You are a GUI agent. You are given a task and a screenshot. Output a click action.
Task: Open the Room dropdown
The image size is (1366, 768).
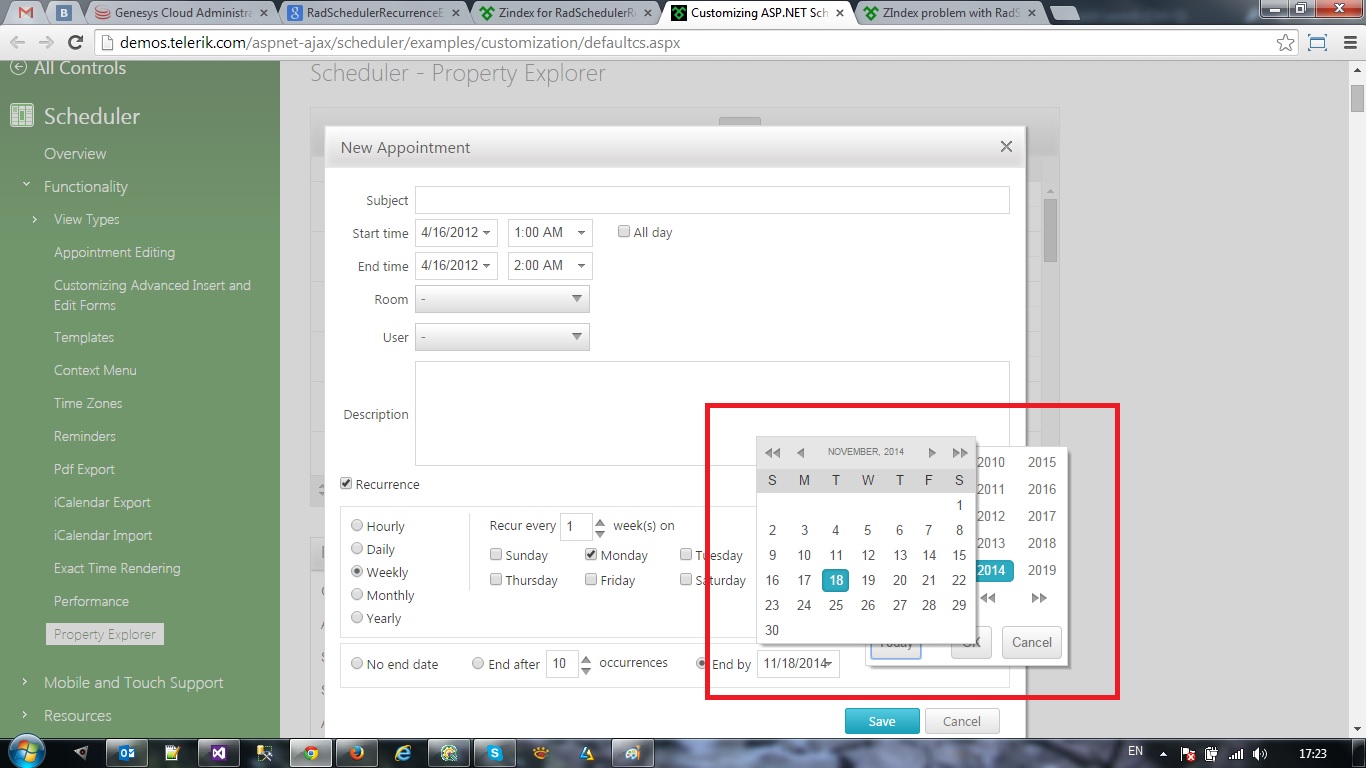pyautogui.click(x=502, y=299)
